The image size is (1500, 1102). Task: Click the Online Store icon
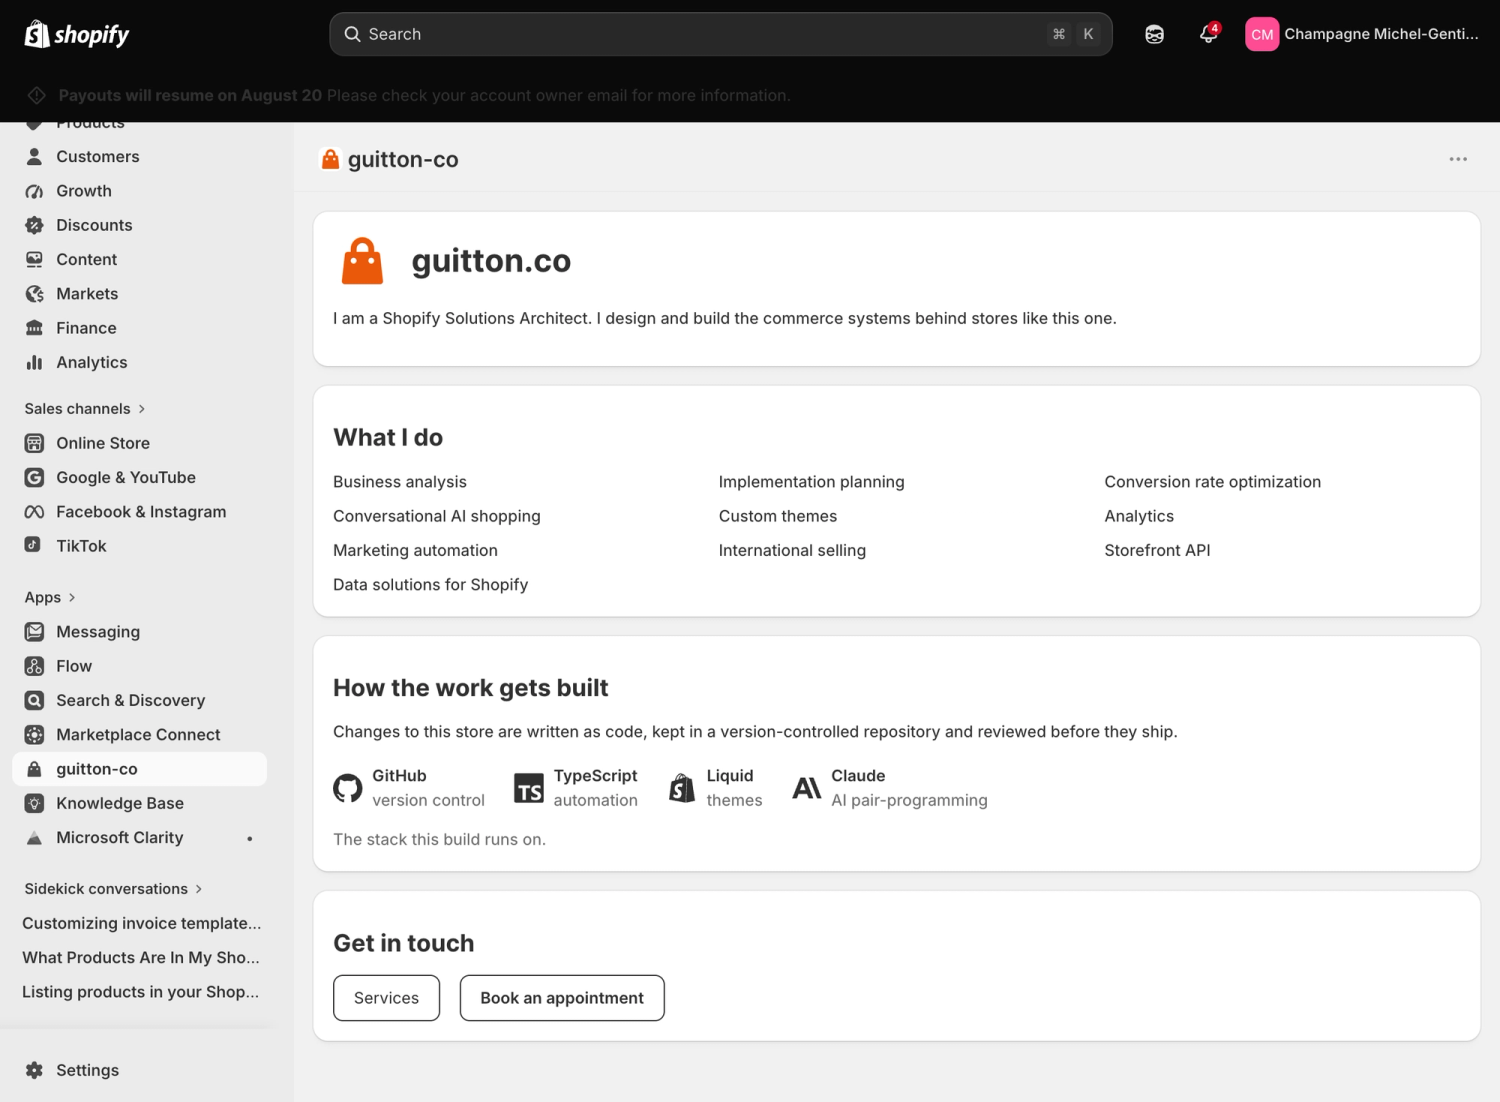34,443
